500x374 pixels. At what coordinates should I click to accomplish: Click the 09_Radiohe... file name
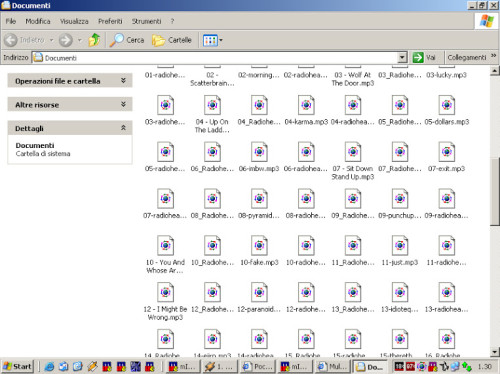(x=353, y=216)
